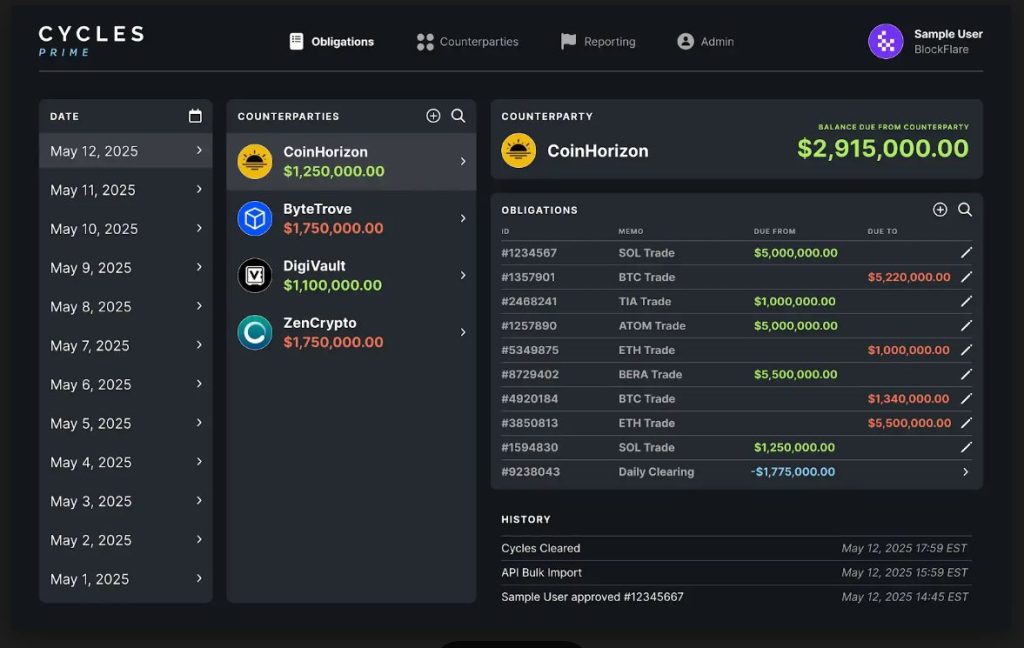Edit obligation #1234567 pencil icon
Viewport: 1024px width, 648px height.
pyautogui.click(x=966, y=253)
